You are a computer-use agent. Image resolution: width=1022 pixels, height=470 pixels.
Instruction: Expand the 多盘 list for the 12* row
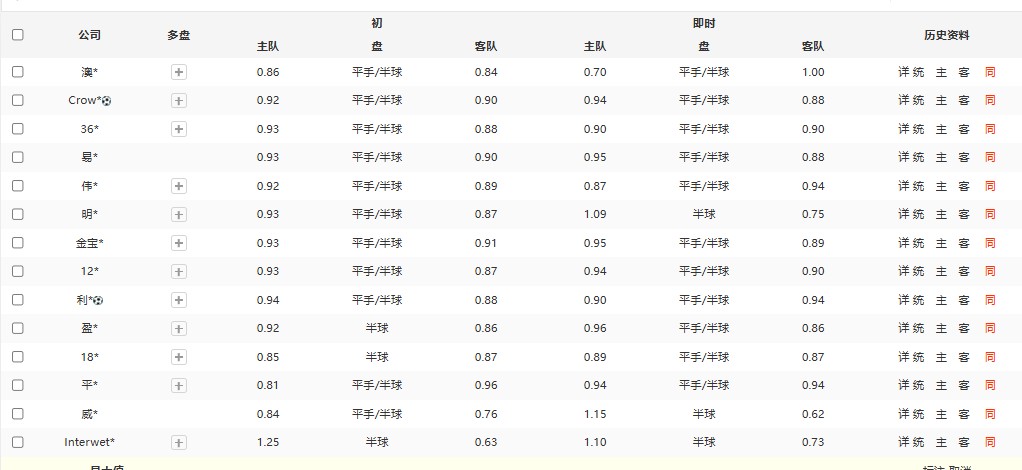[179, 271]
